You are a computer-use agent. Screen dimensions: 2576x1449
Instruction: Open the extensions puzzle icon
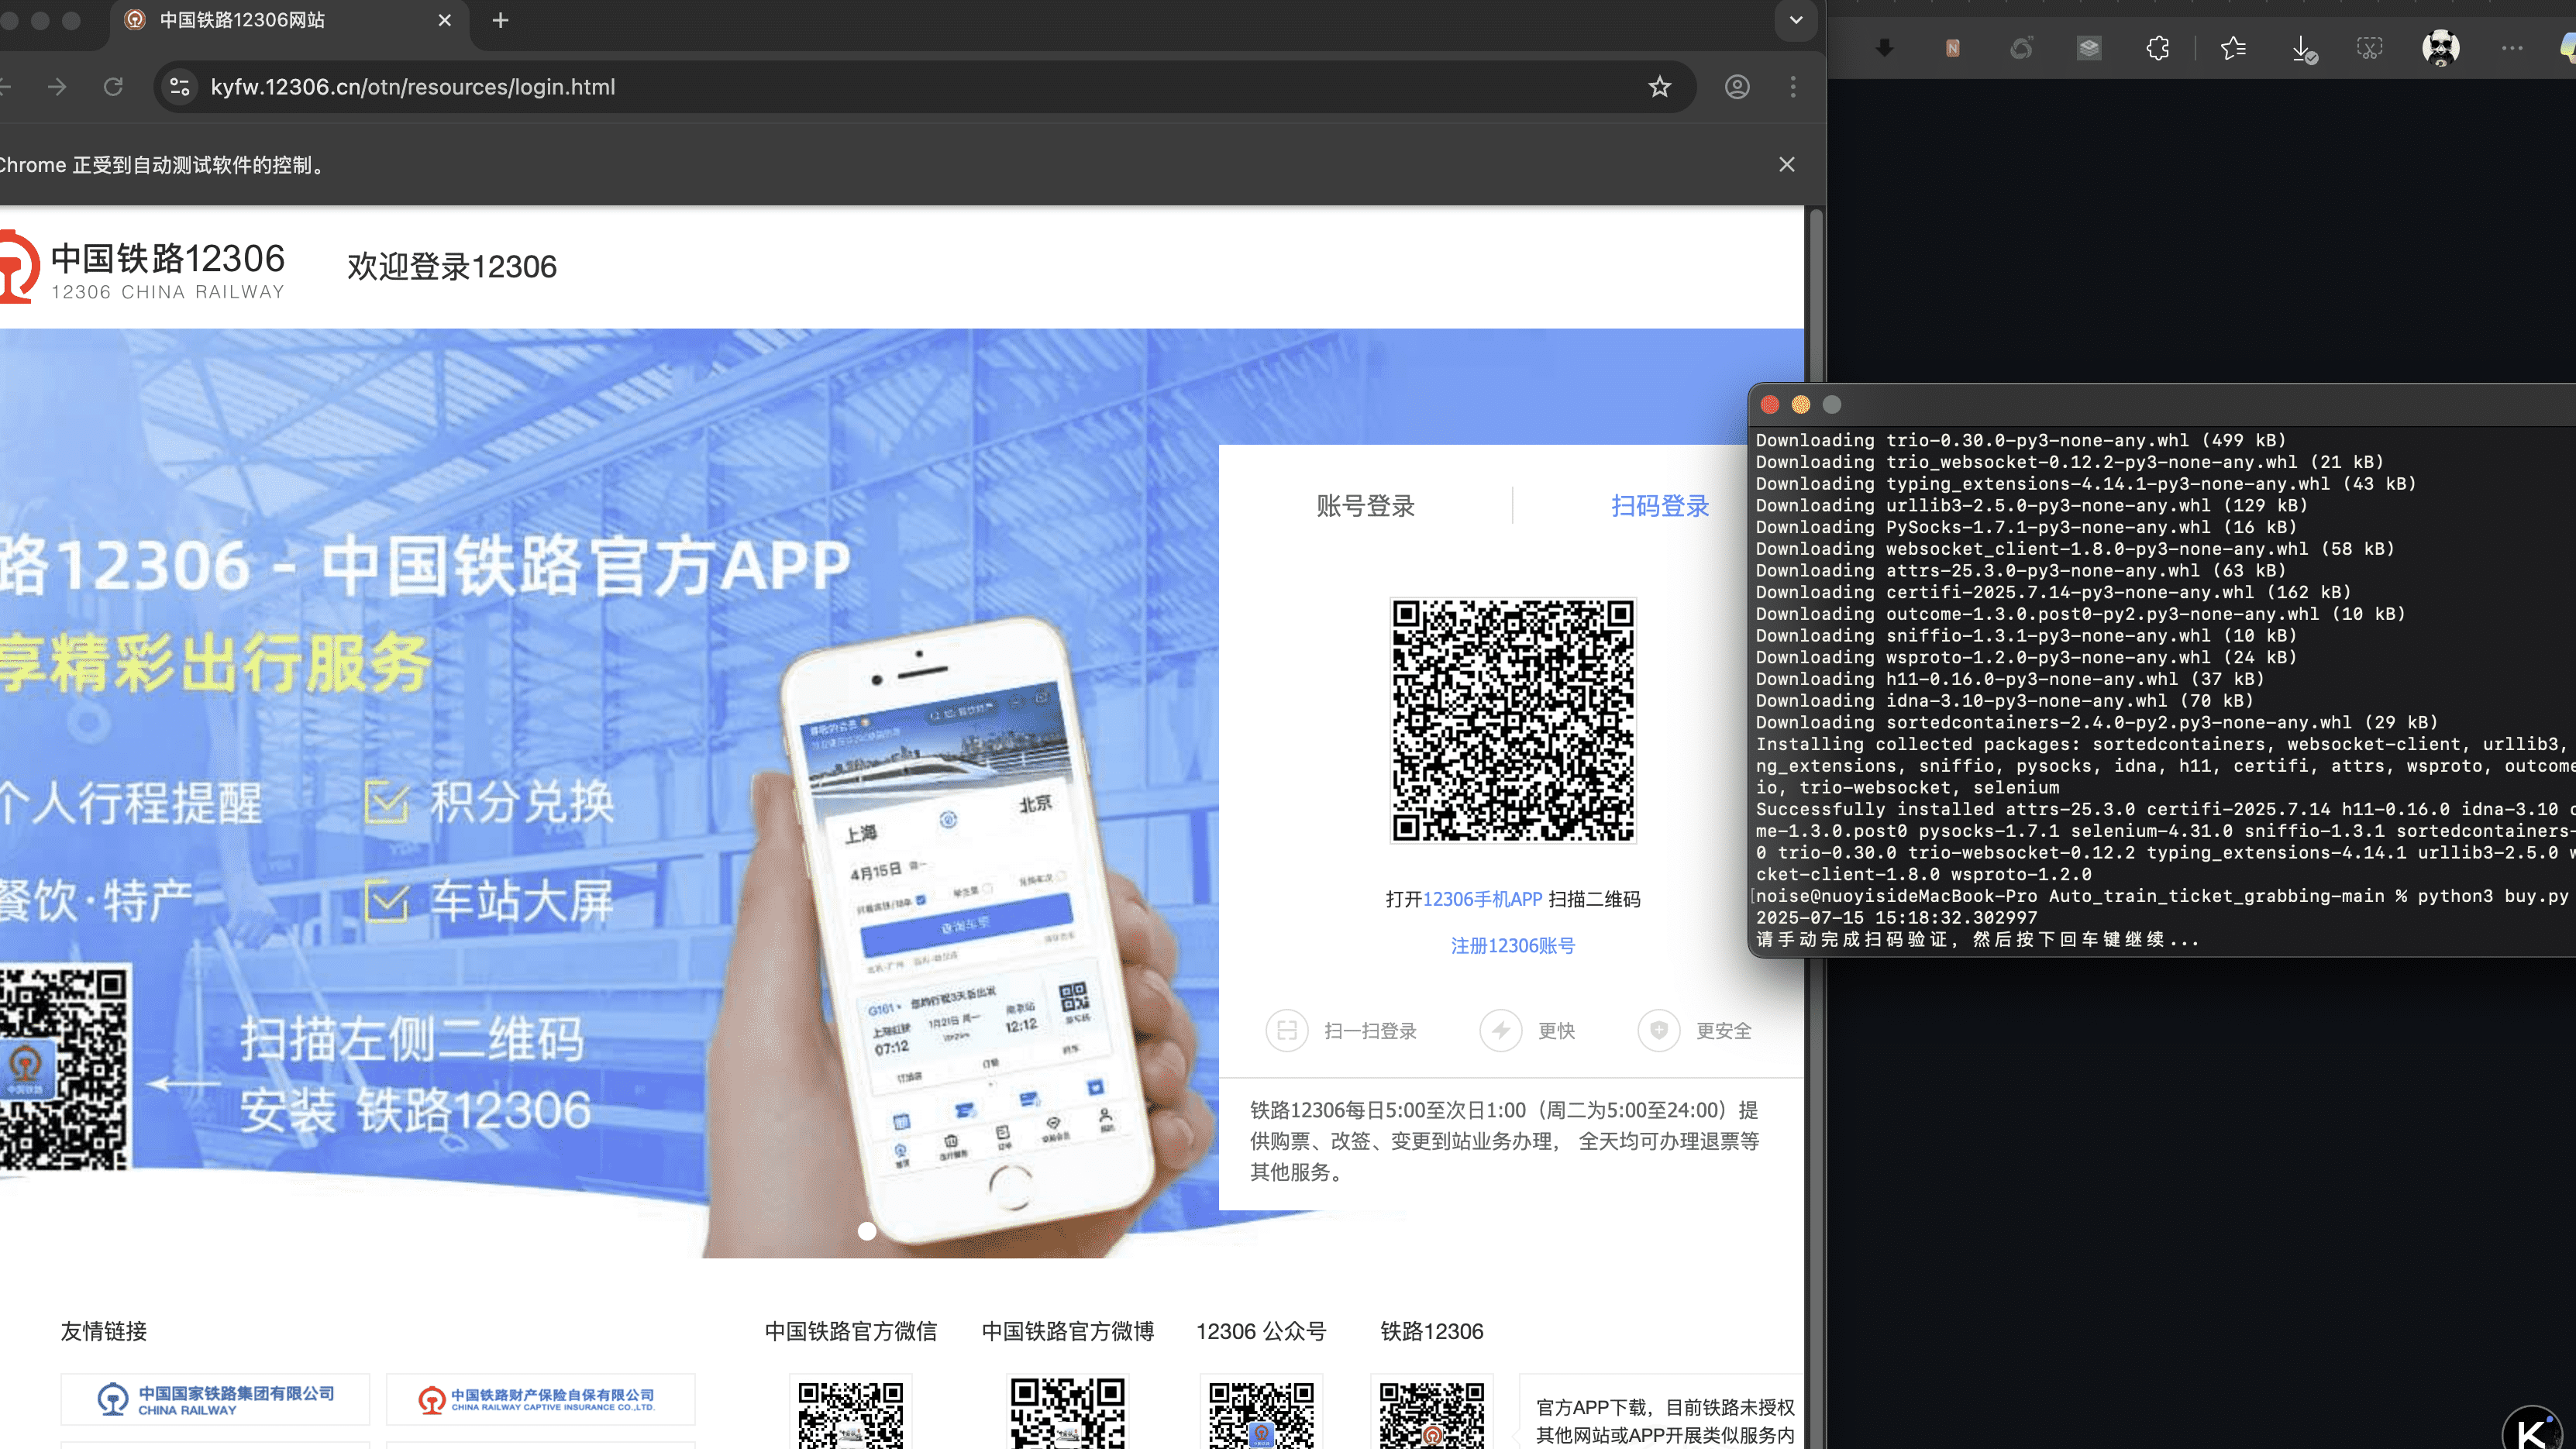[x=2157, y=48]
